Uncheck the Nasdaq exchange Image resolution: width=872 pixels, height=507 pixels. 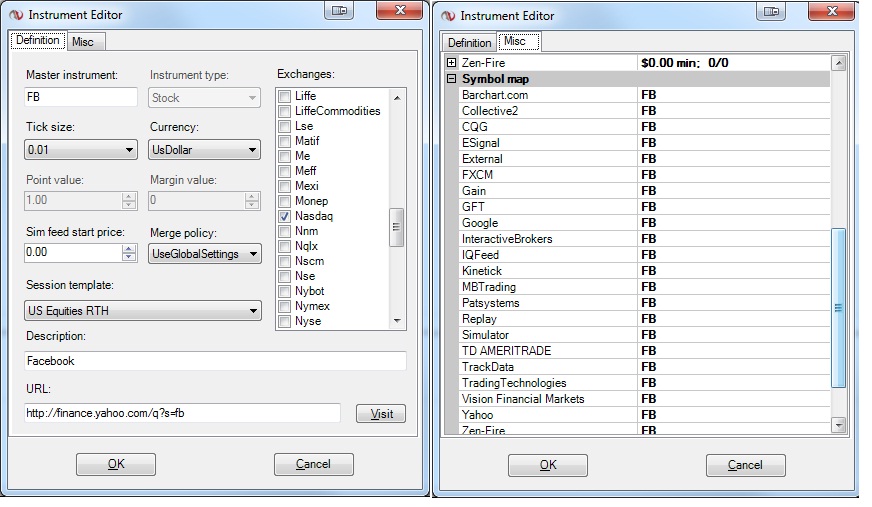point(285,216)
